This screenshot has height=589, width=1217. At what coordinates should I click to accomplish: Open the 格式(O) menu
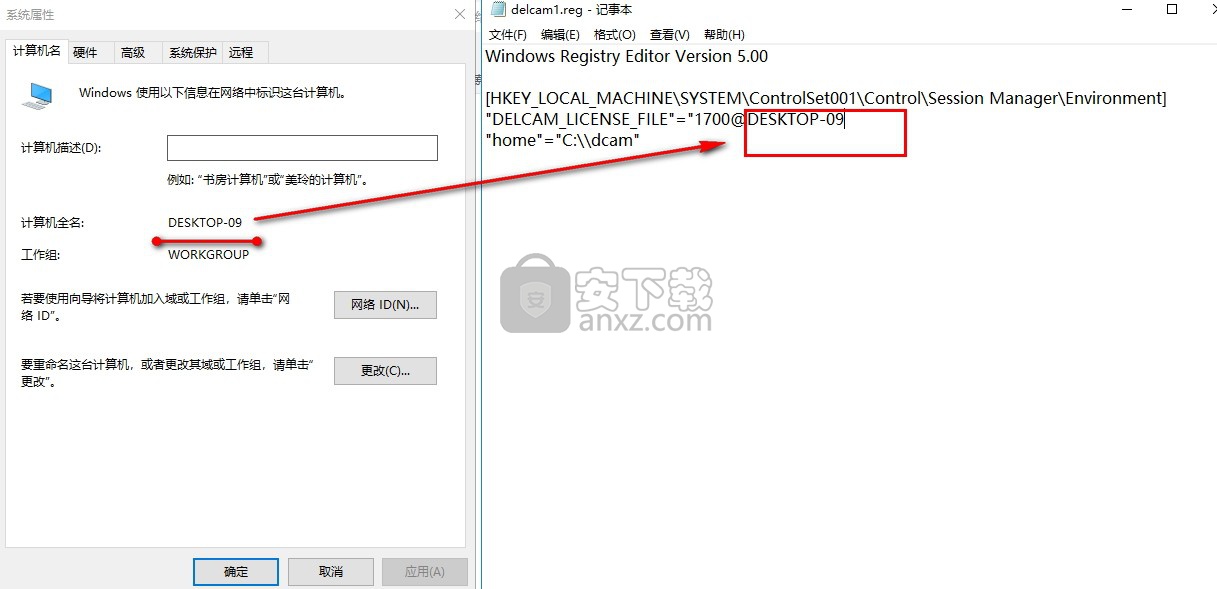tap(614, 35)
